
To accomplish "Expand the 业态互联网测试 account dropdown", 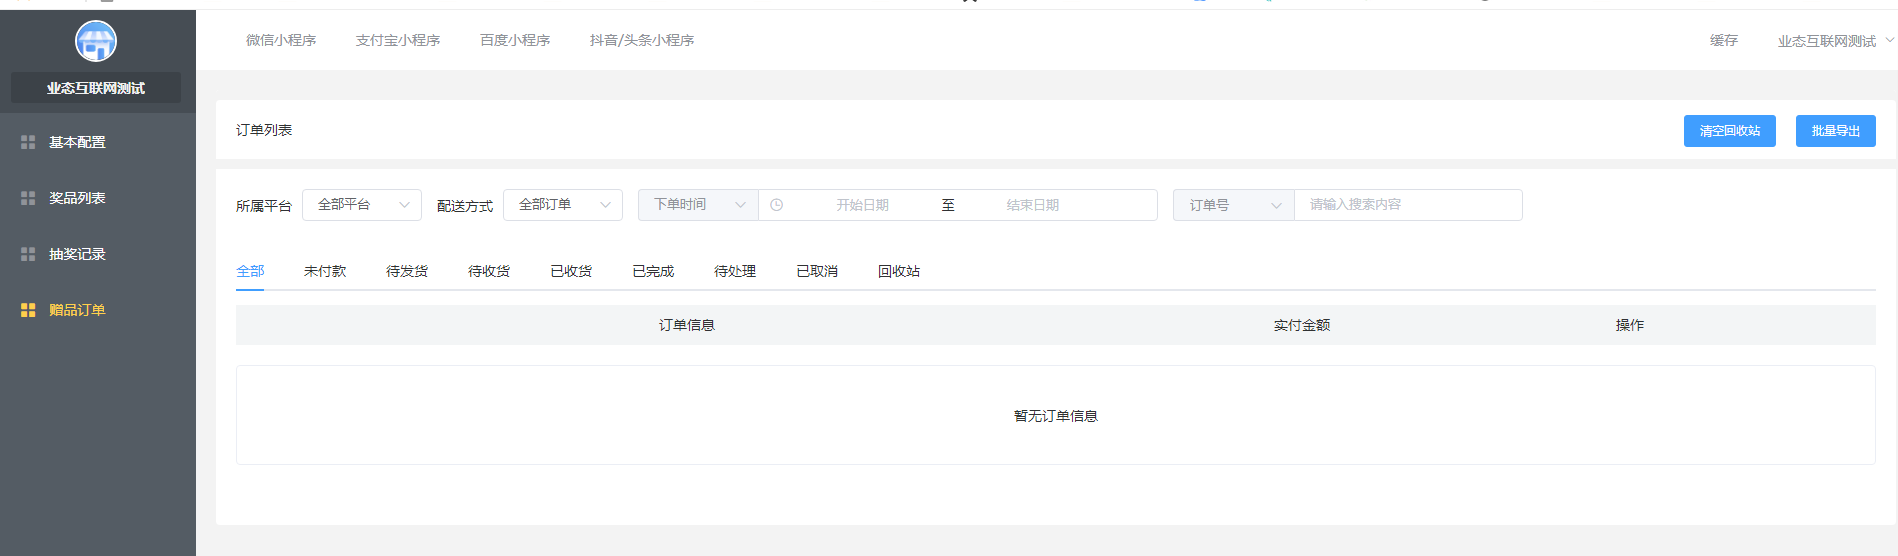I will tap(1835, 41).
